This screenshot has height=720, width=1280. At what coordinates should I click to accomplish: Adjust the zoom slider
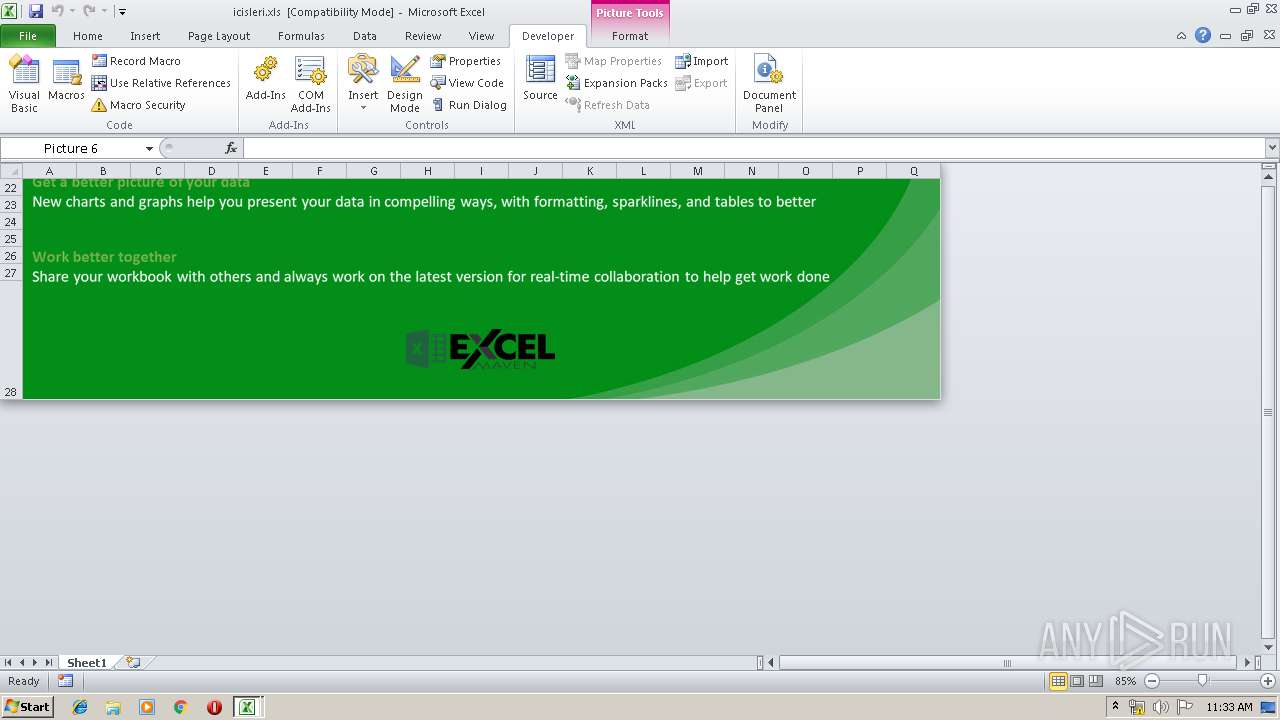[x=1202, y=681]
